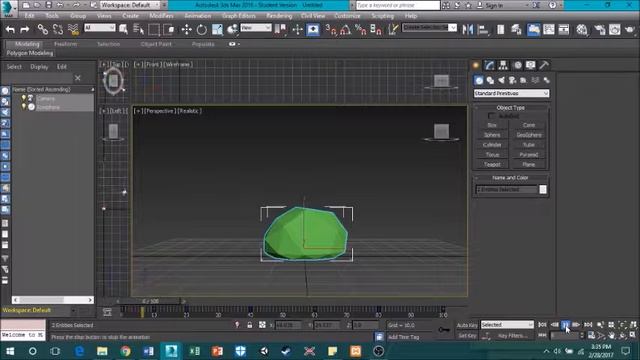Viewport: 640px width, 360px height.
Task: Open the Rendering menu
Action: point(279,16)
